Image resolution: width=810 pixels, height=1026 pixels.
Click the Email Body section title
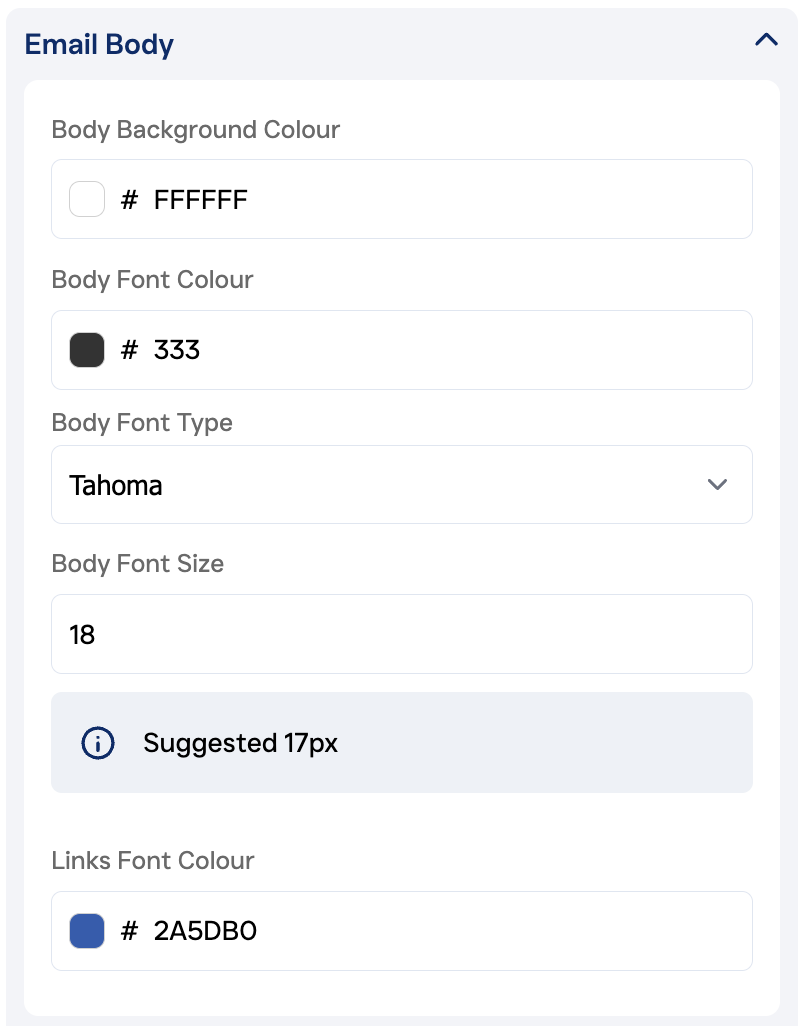click(x=99, y=44)
